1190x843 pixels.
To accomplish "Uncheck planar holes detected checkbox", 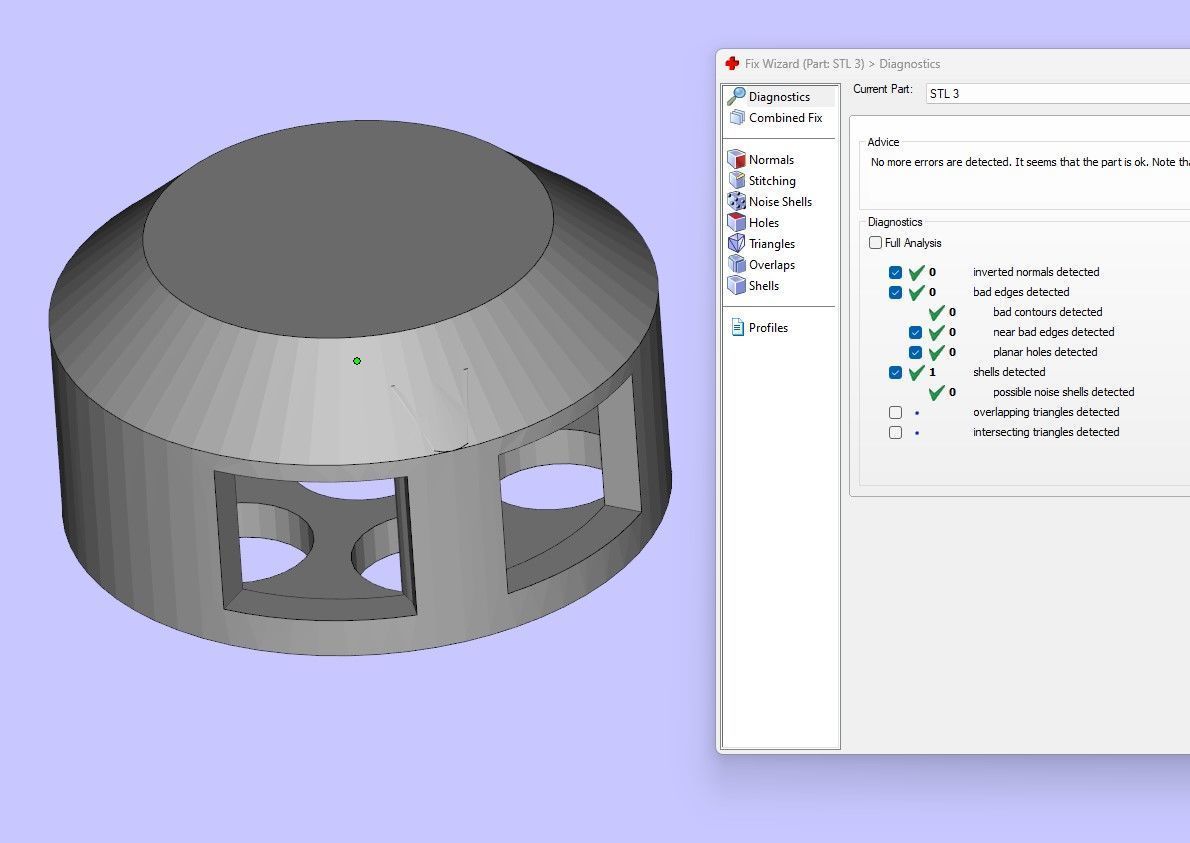I will [915, 352].
